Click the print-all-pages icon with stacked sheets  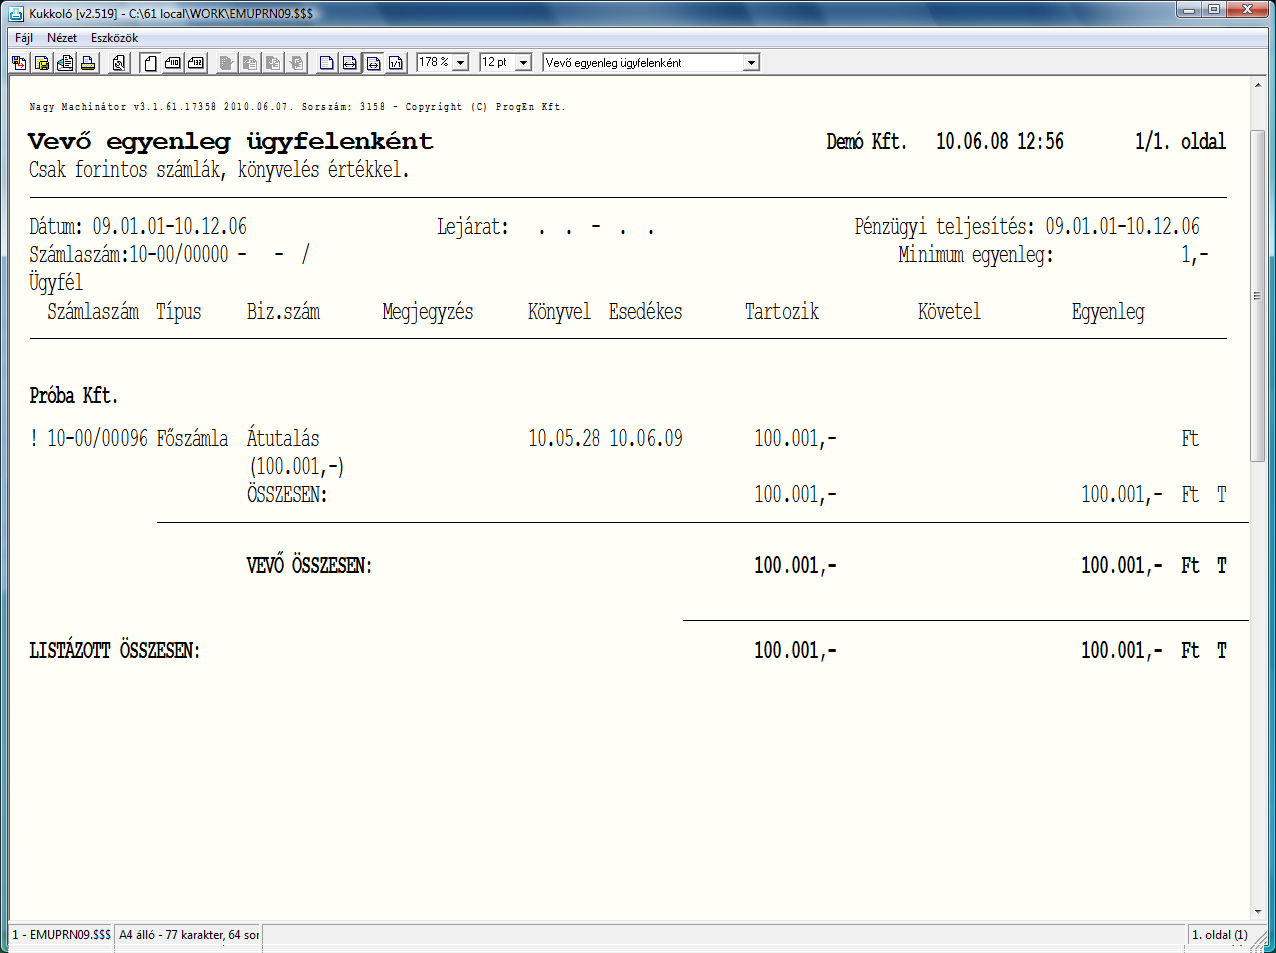coord(65,63)
